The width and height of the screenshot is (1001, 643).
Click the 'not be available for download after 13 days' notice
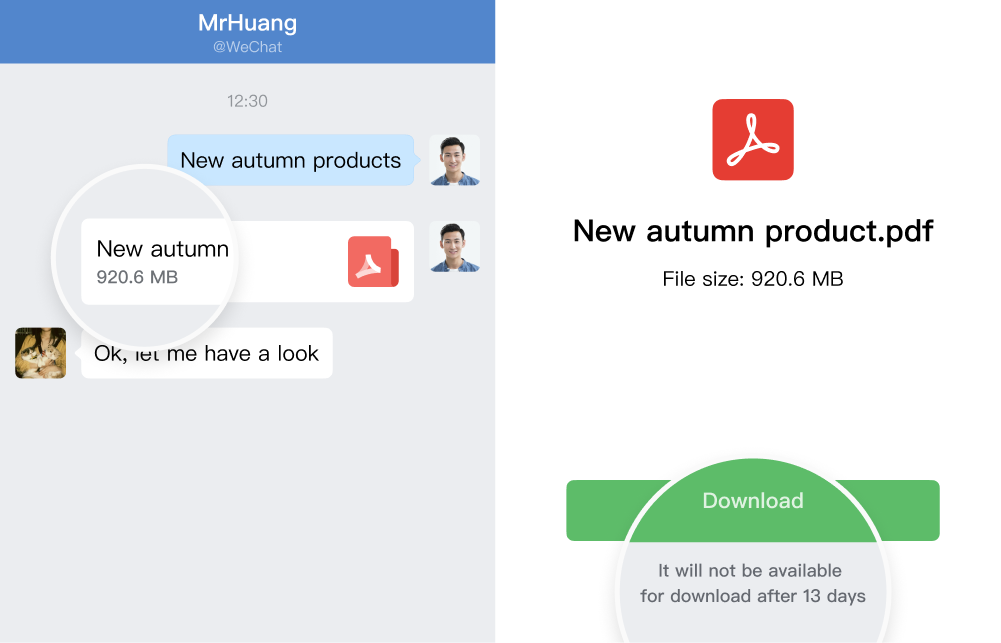(x=753, y=583)
